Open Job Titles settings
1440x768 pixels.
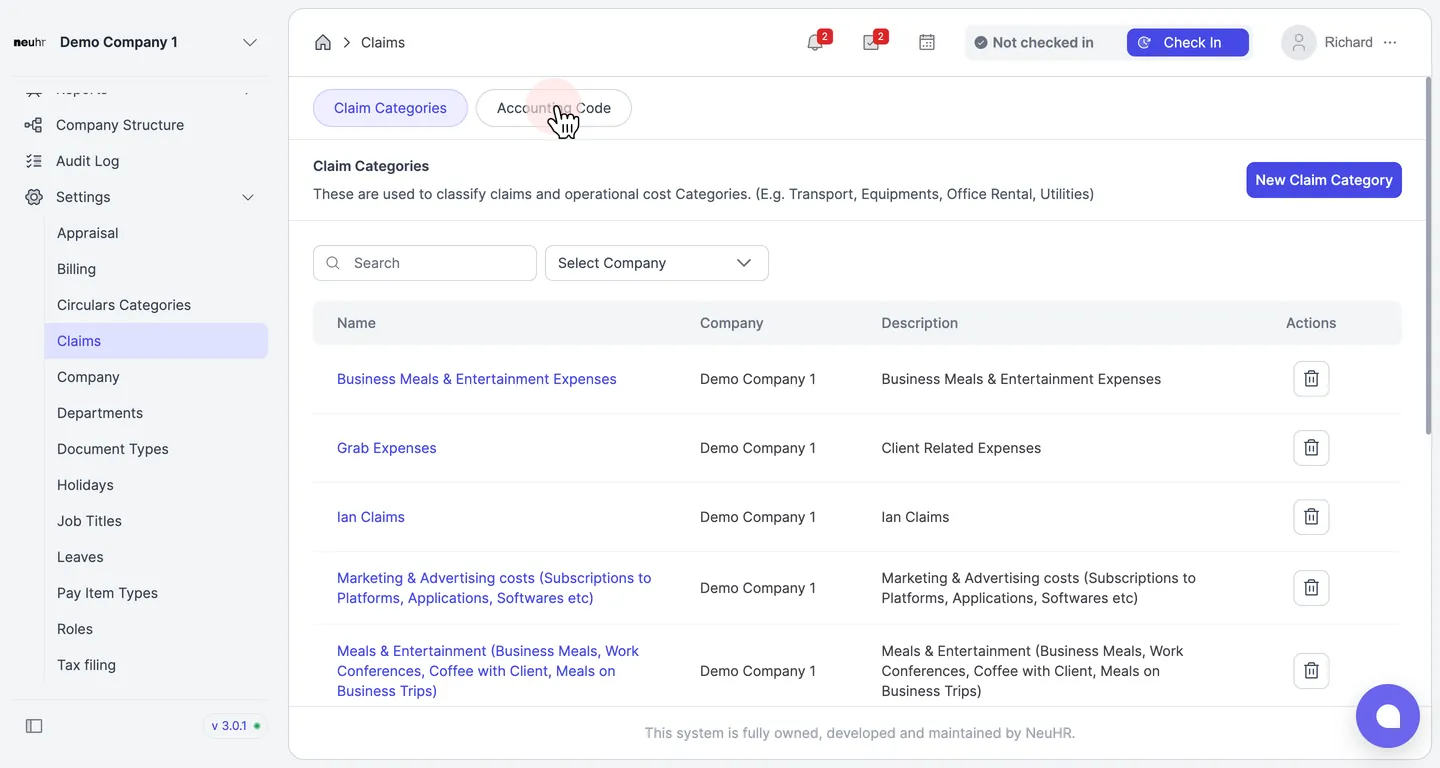coord(156,521)
